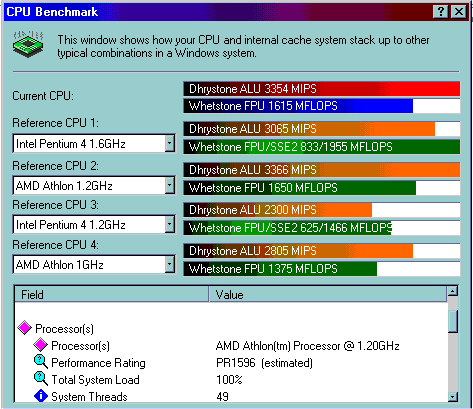Click the Reference CPU 2: label
The width and height of the screenshot is (473, 409).
tap(56, 166)
